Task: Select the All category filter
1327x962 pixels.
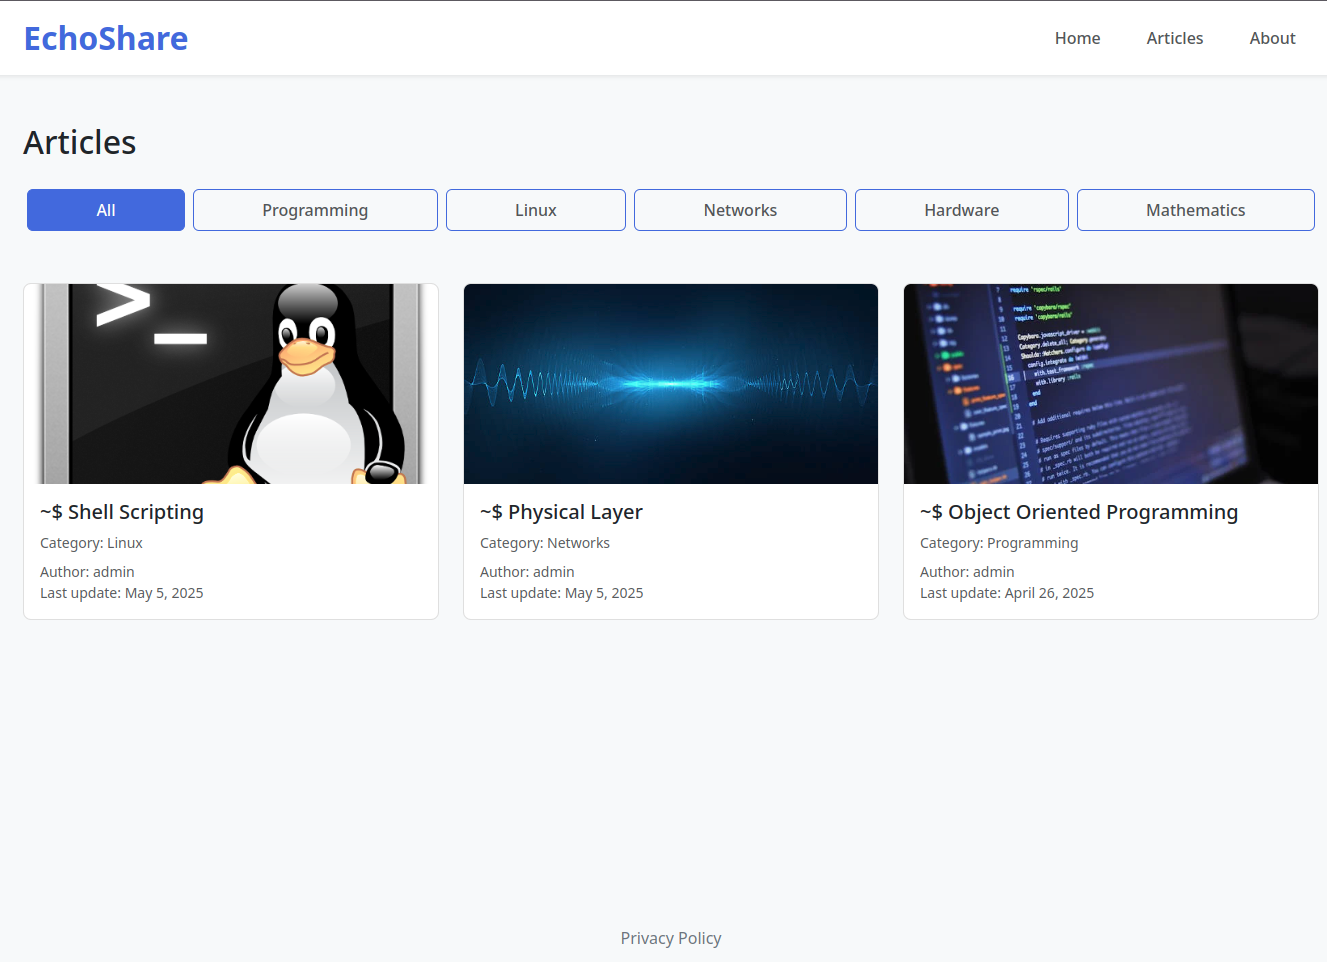Action: point(106,210)
